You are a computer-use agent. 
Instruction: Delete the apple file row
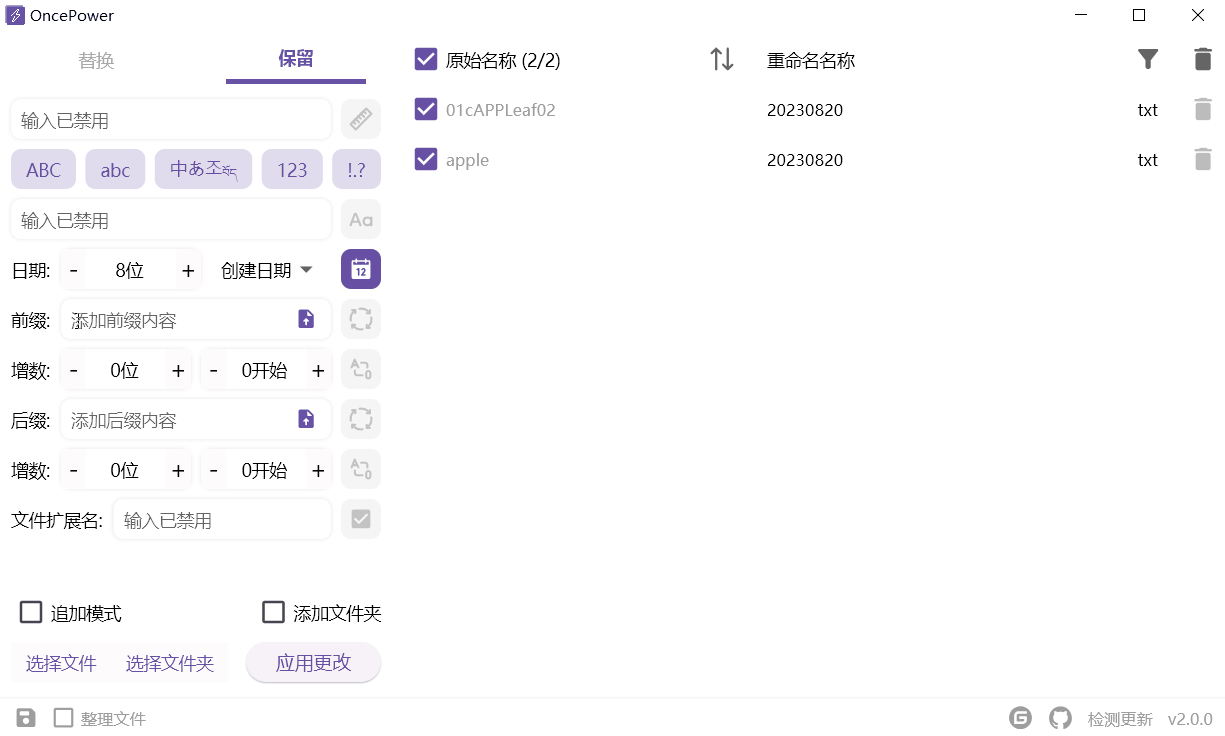coord(1203,160)
